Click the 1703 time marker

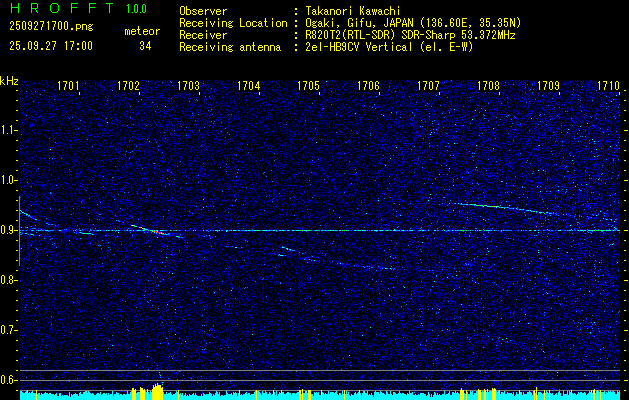point(189,85)
